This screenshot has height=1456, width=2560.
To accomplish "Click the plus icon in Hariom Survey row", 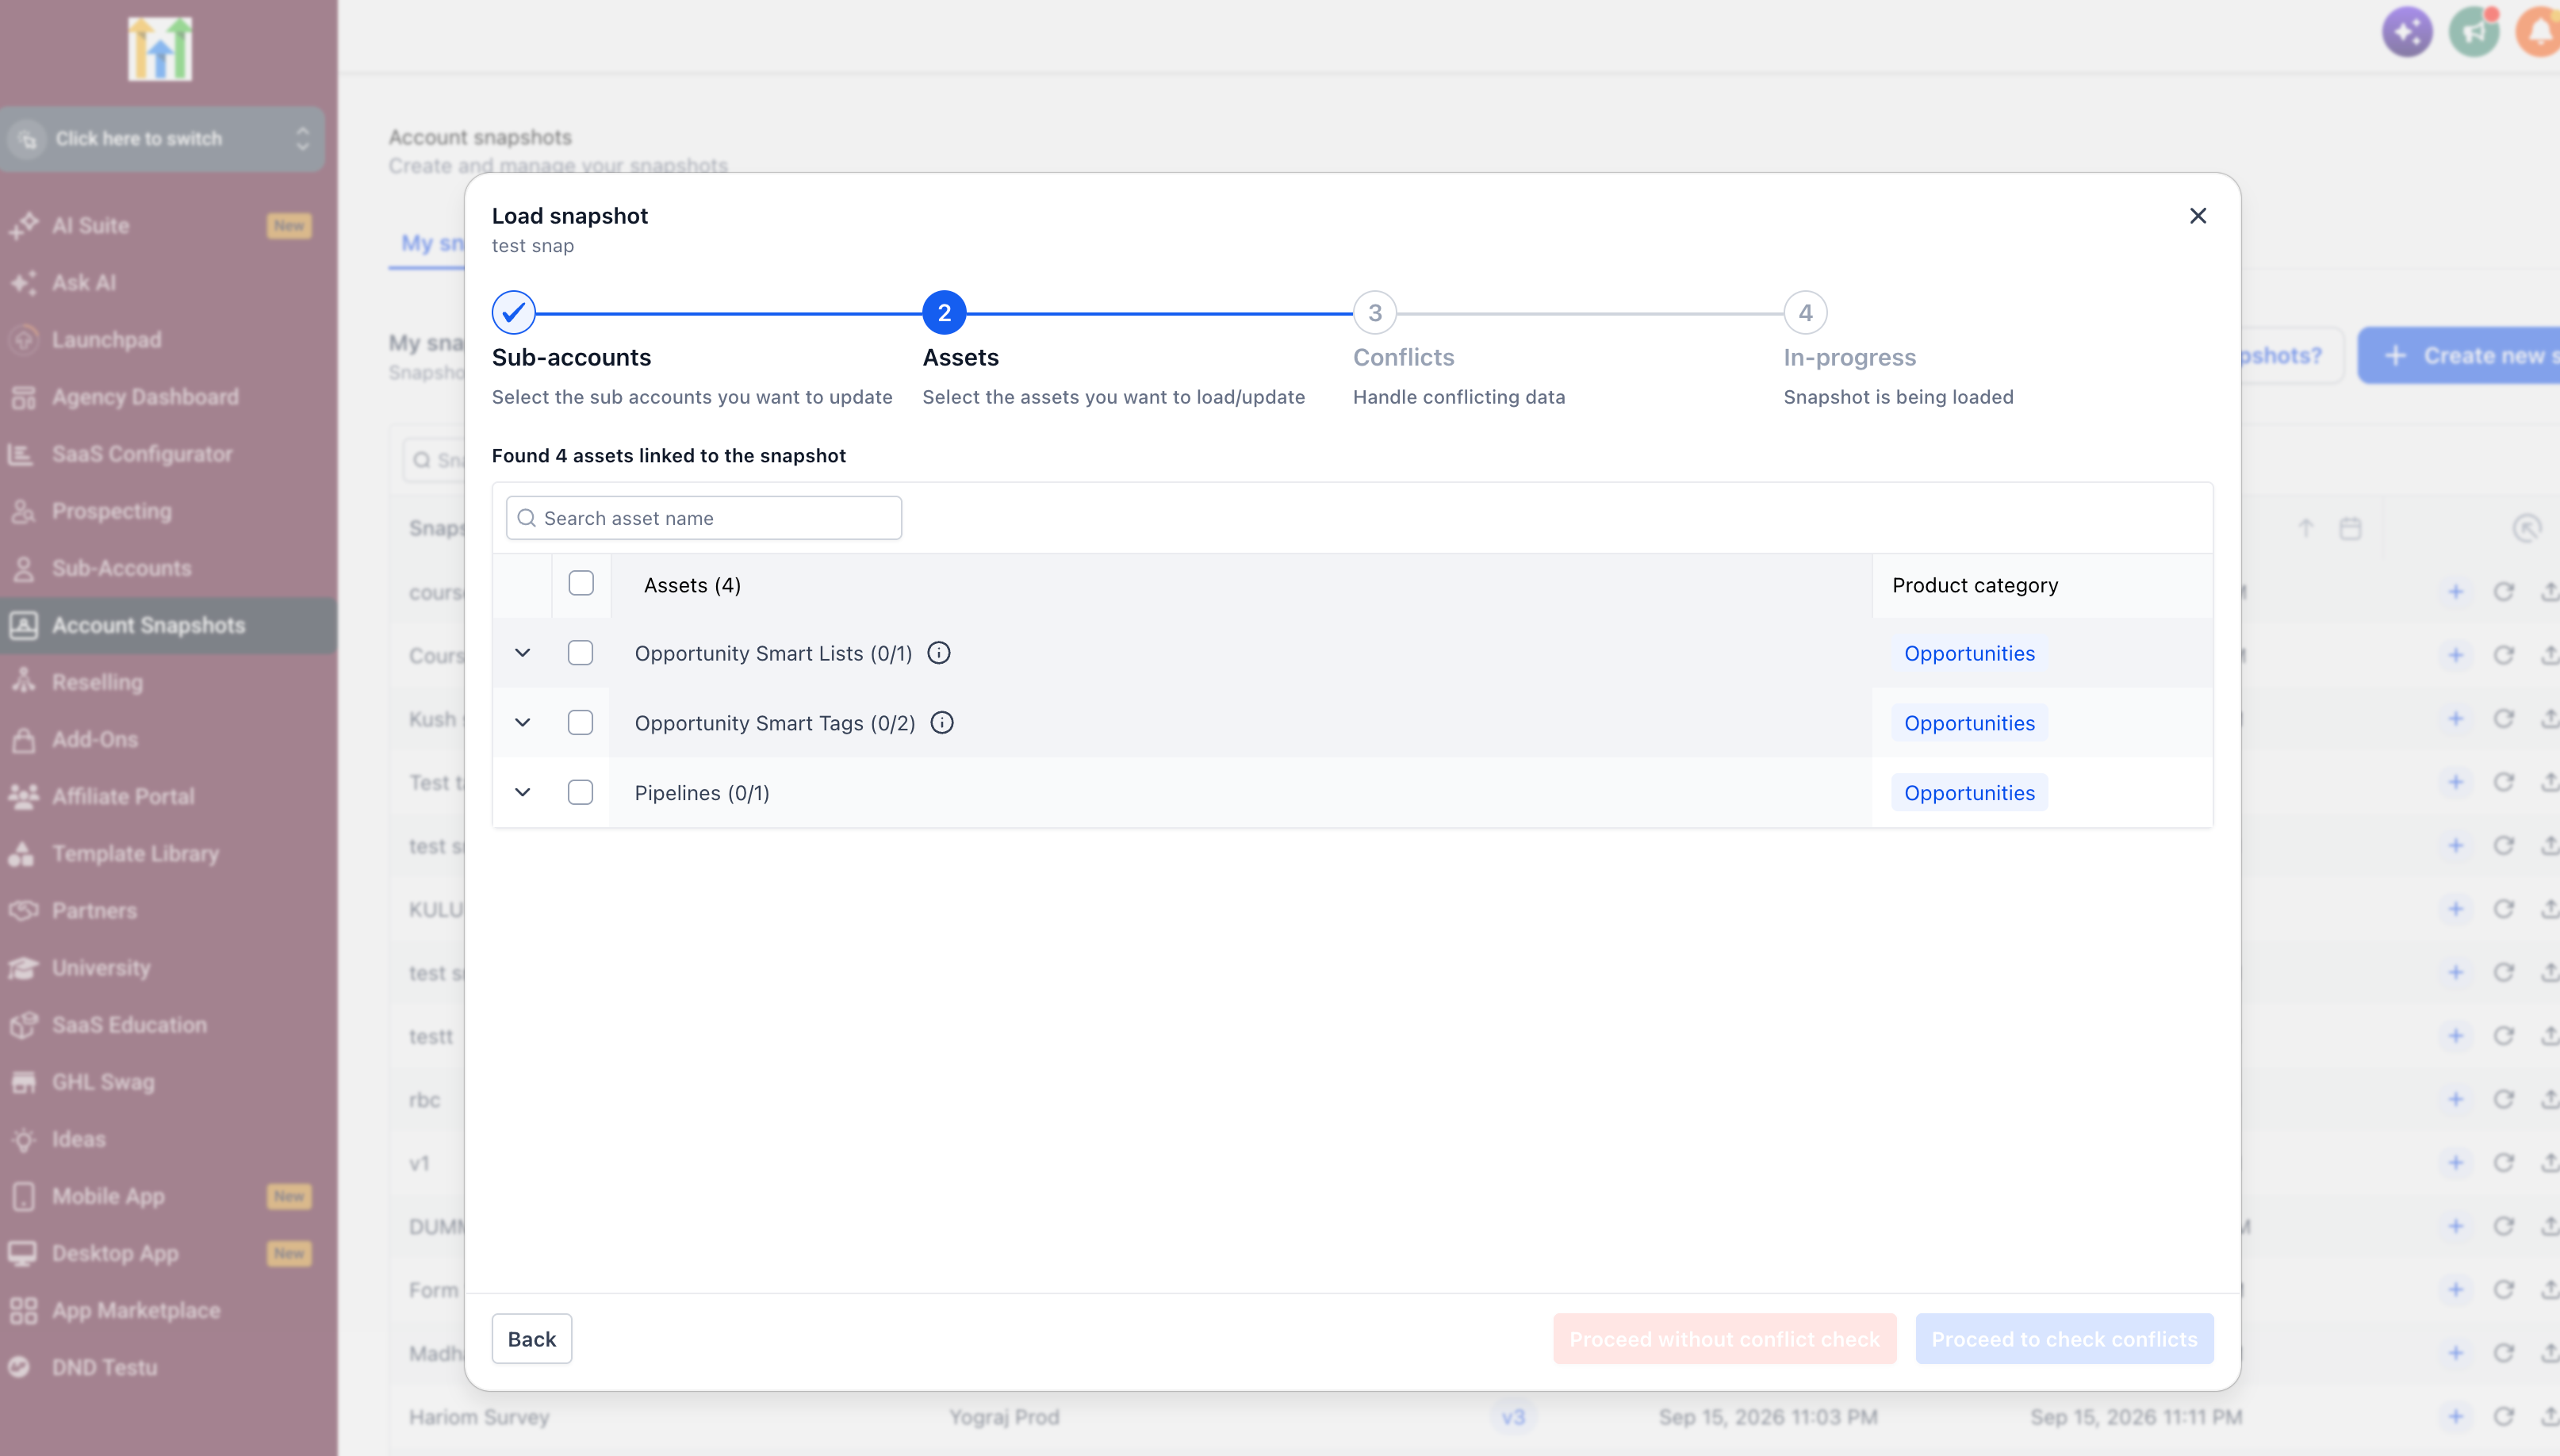I will click(2455, 1416).
